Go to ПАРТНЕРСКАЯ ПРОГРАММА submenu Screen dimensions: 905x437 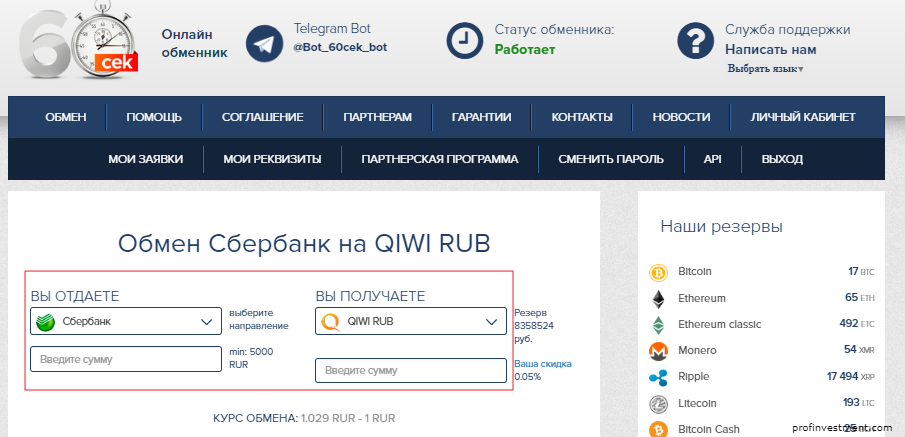click(x=440, y=159)
